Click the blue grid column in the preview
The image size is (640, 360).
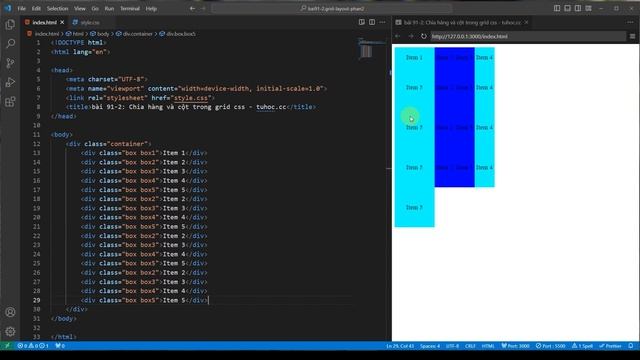pos(454,117)
